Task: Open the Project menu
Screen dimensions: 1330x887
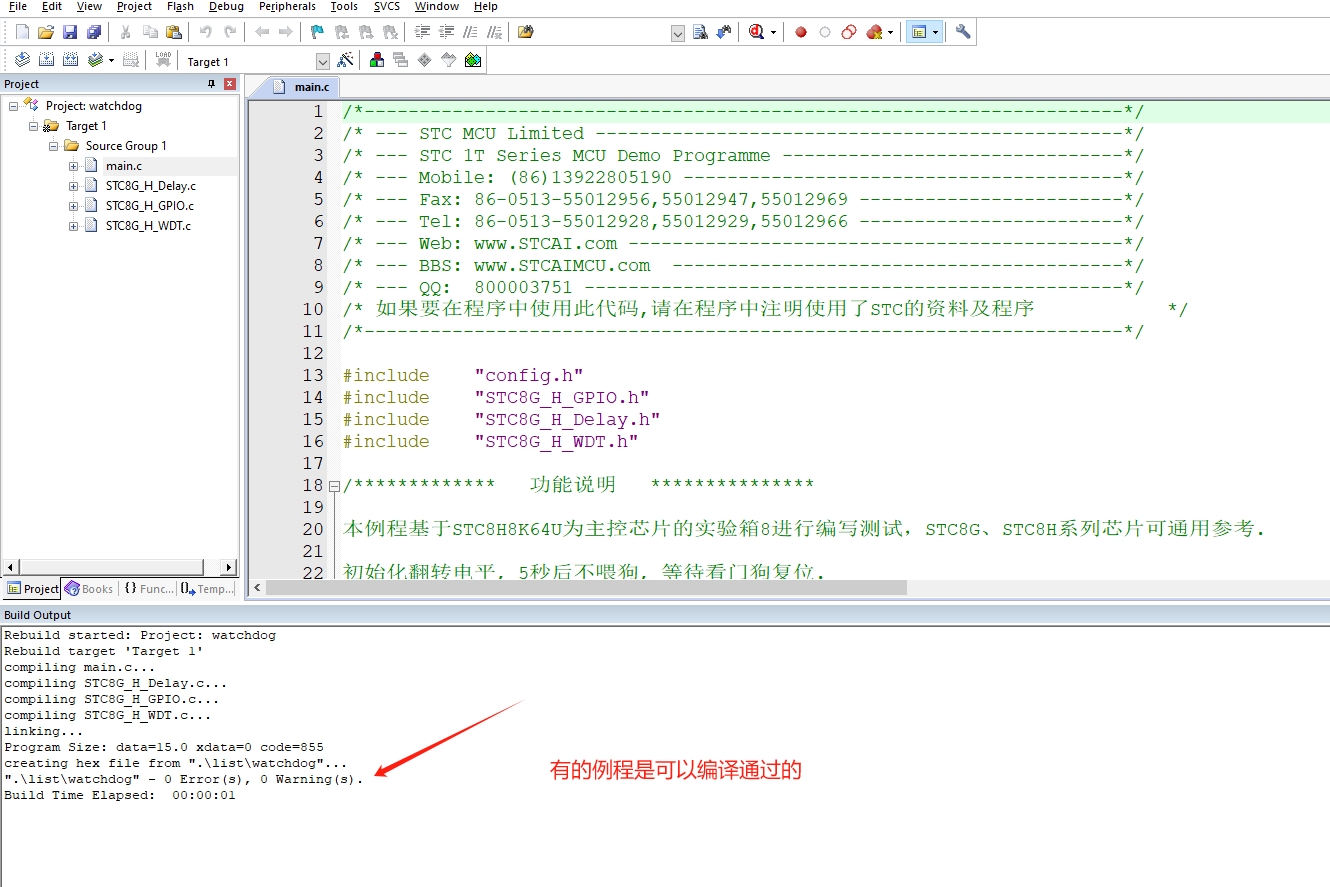Action: click(x=134, y=7)
